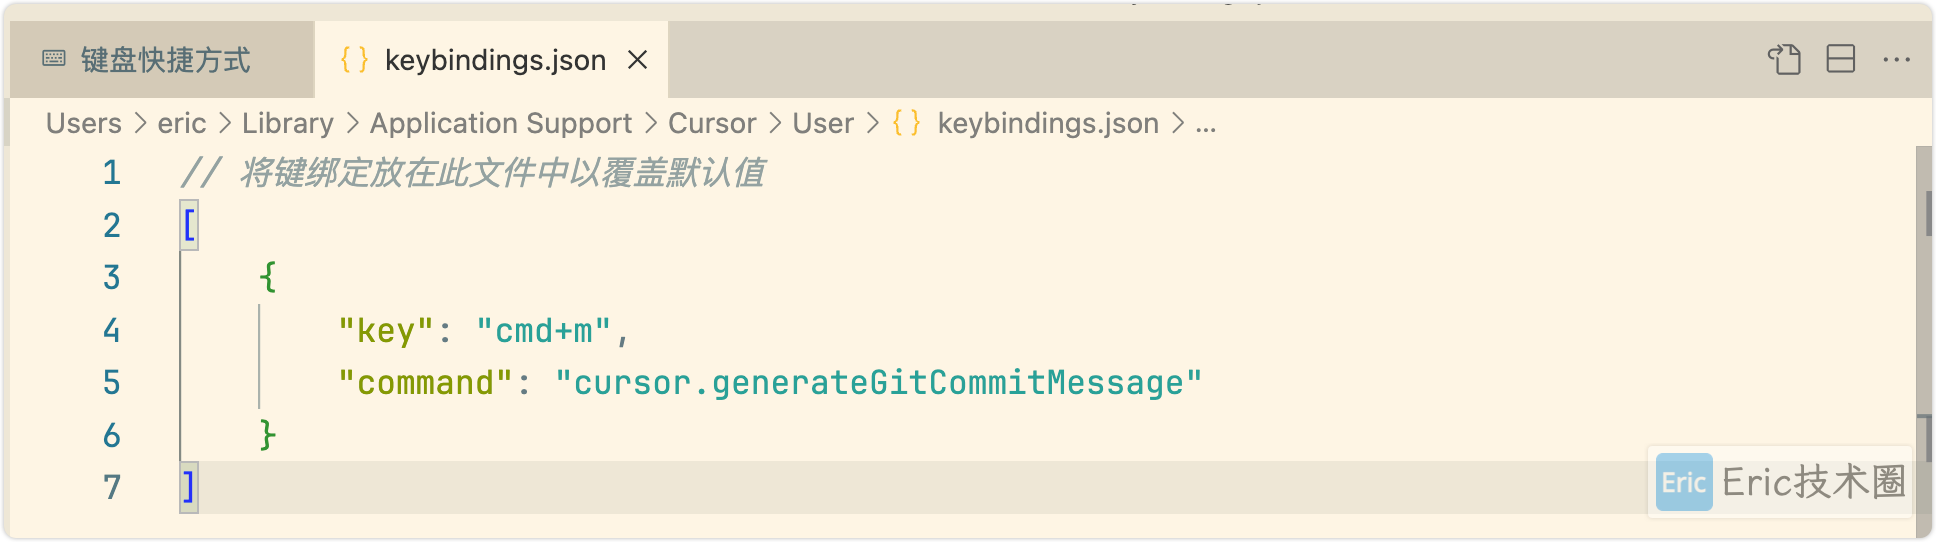Click the JSON braces icon in breadcrumb

click(906, 123)
